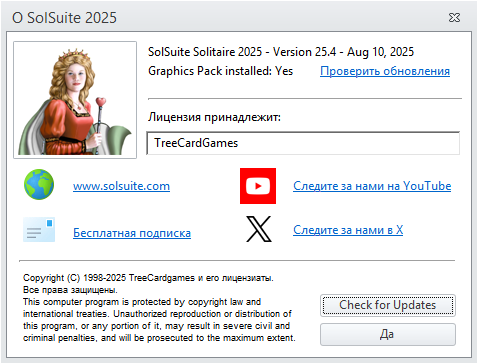
Task: Open the Бесплатная подписка link
Action: click(x=132, y=233)
